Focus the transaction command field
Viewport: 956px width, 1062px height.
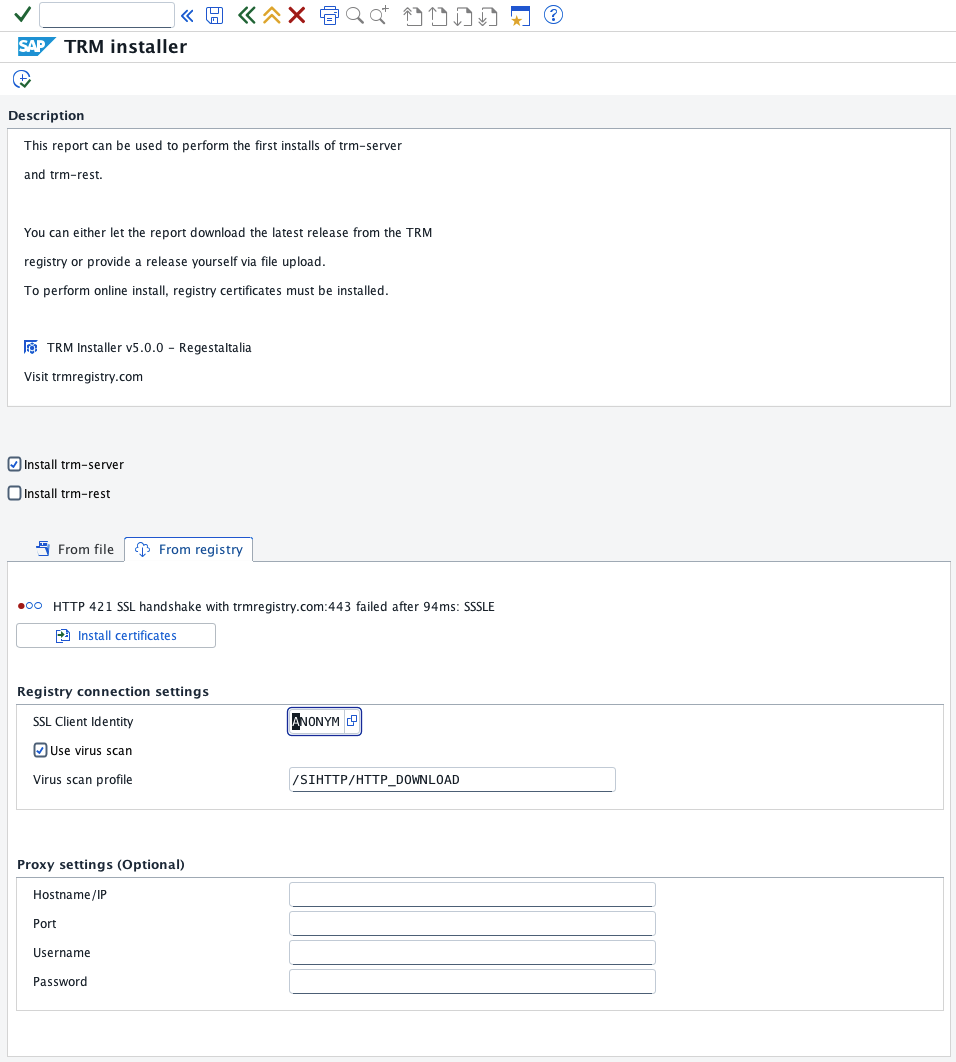pos(107,15)
